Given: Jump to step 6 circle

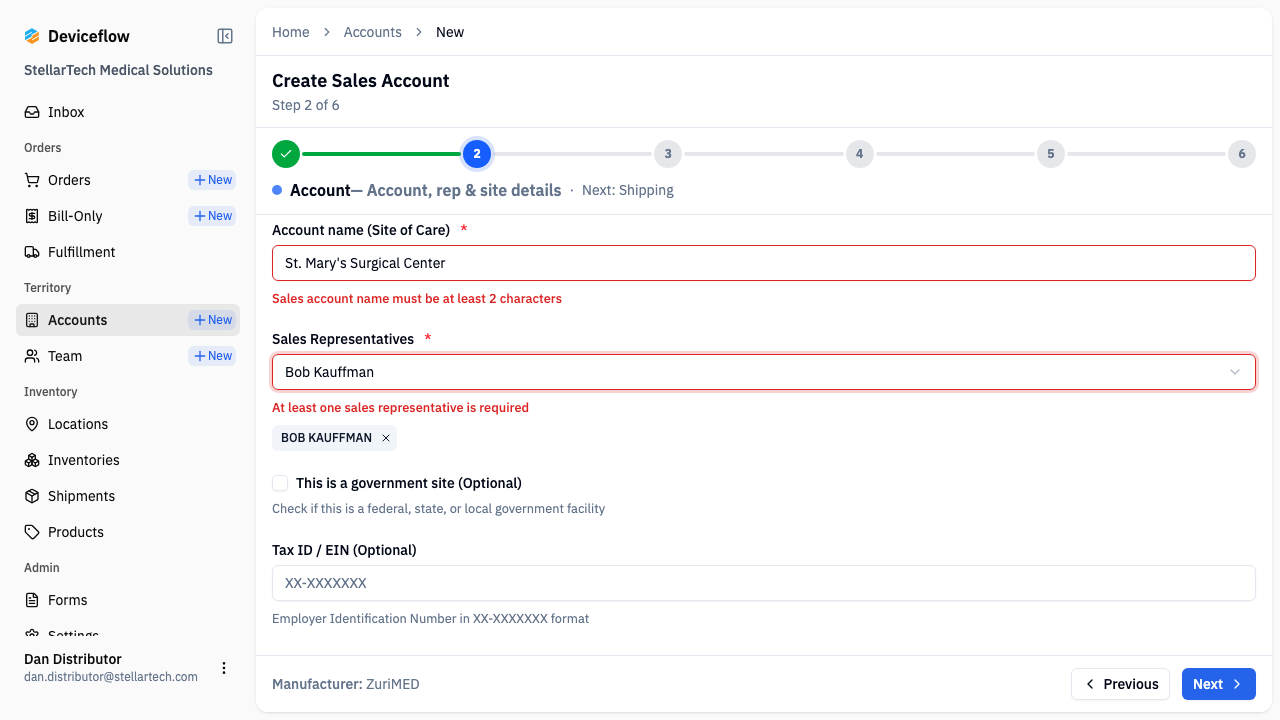Looking at the screenshot, I should point(1242,154).
